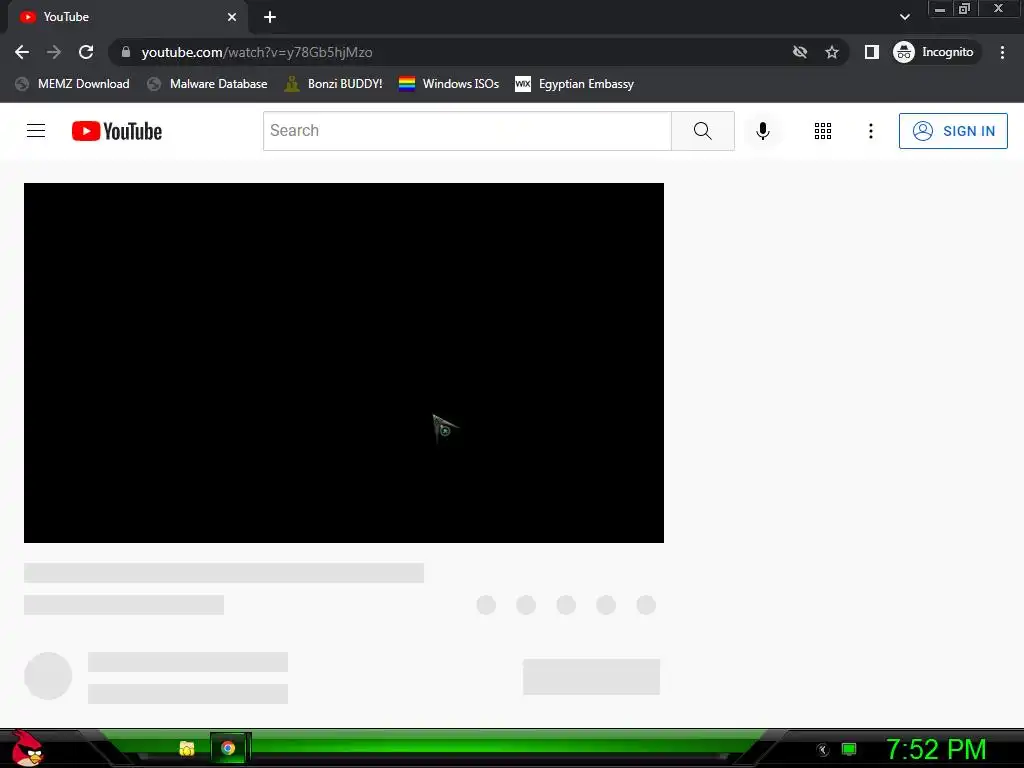Click the YouTube logo
Screen dimensions: 1024x768
point(117,131)
